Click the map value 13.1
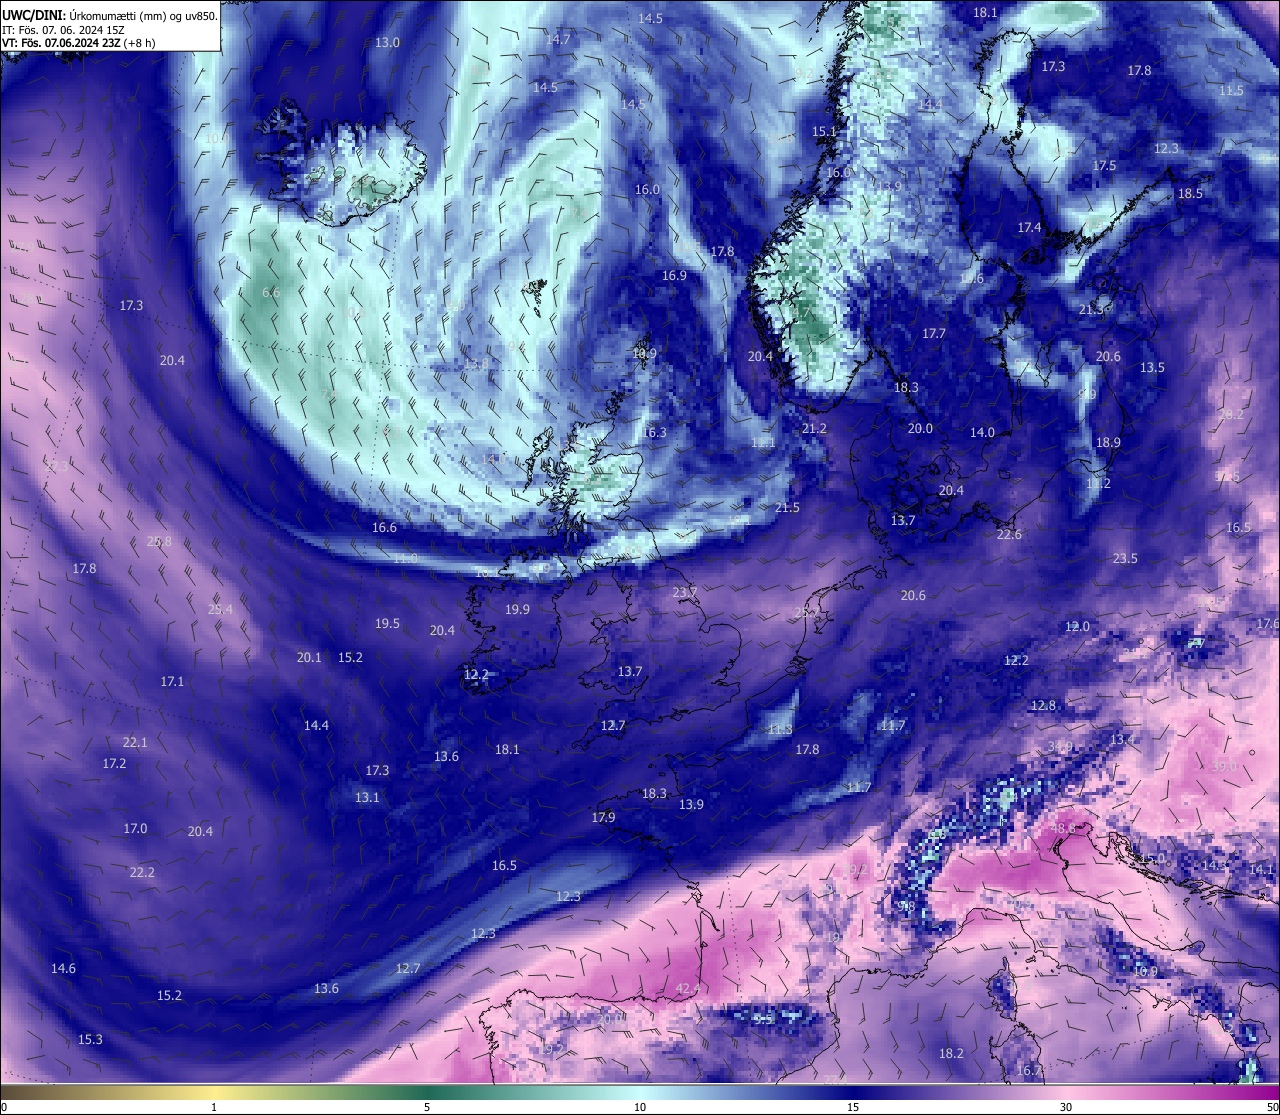Screen dimensions: 1280x1115 click(367, 797)
